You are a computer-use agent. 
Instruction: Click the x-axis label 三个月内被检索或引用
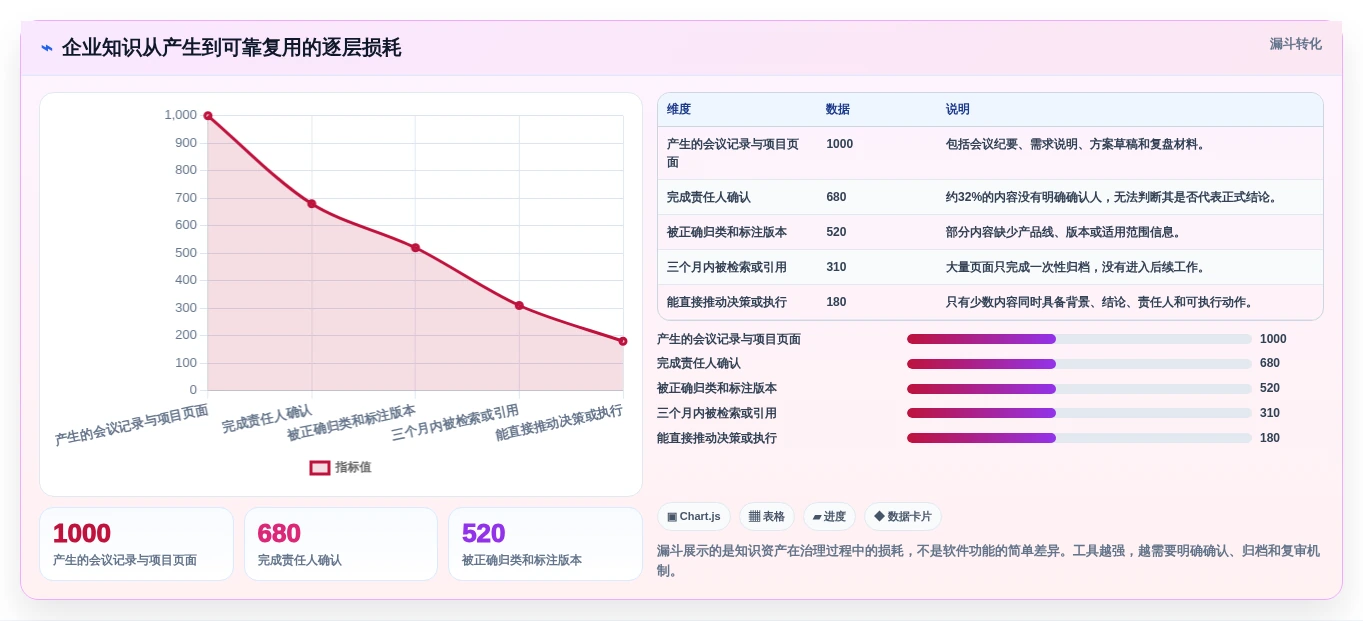[x=456, y=423]
